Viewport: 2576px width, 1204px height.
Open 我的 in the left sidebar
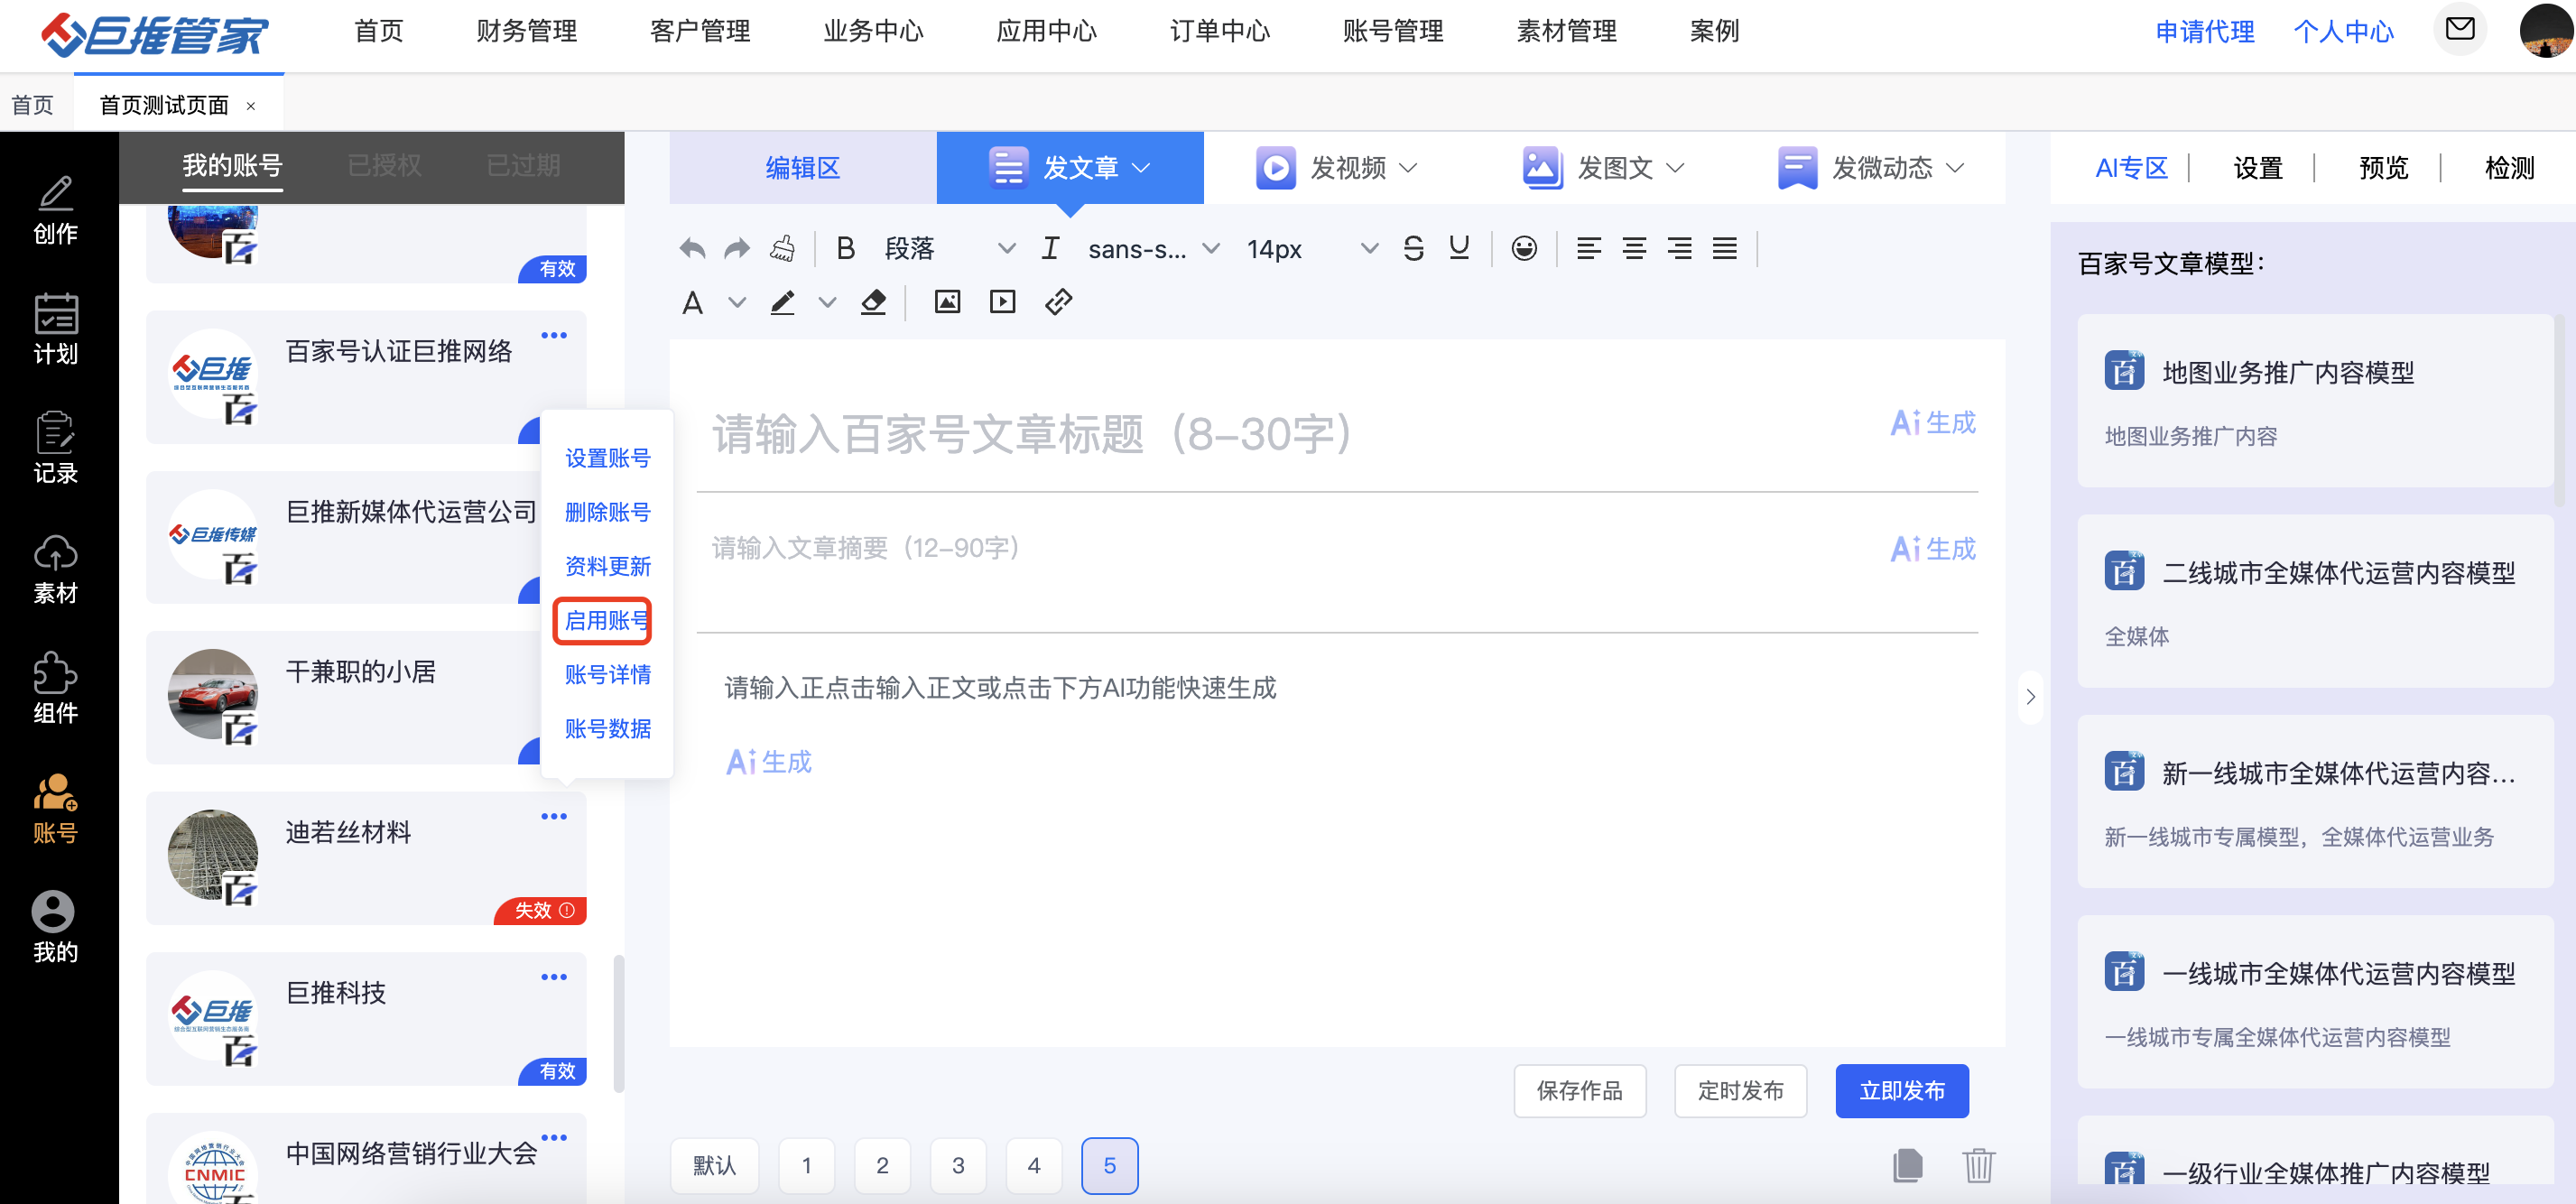click(x=56, y=928)
